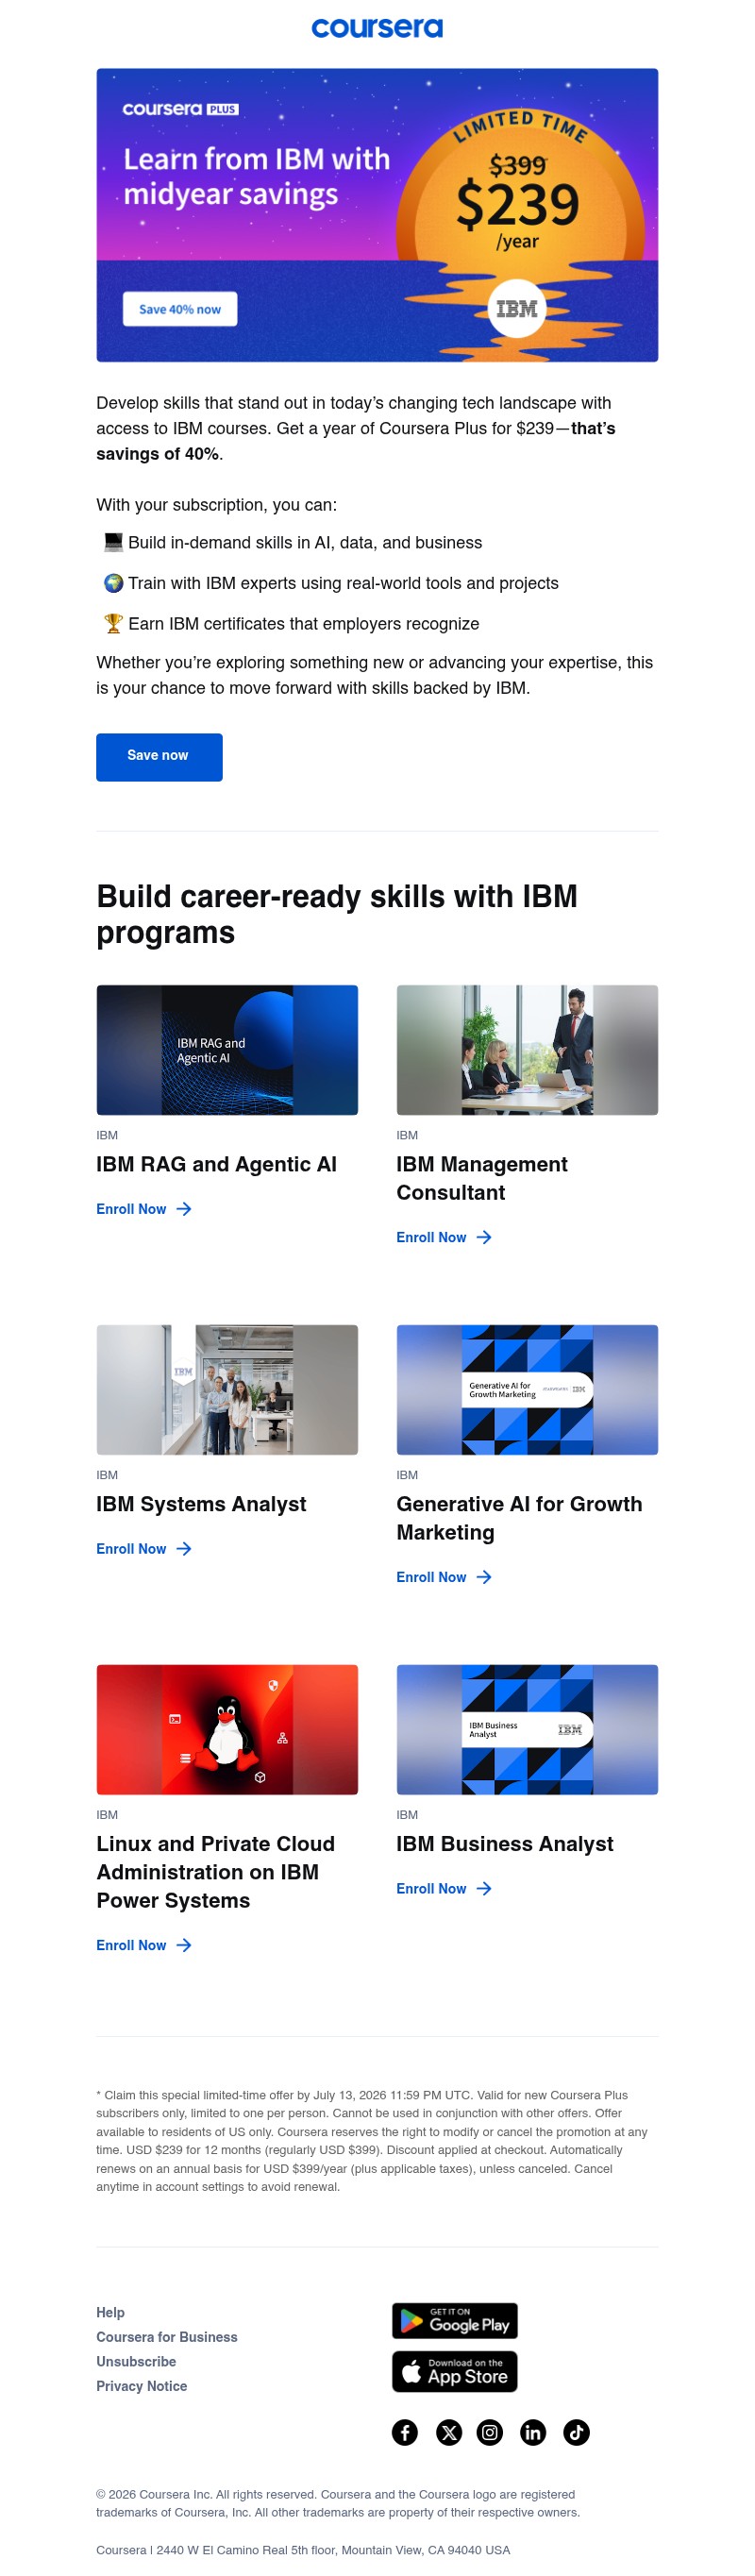755x2576 pixels.
Task: Click the Download on the App Store badge
Action: (x=455, y=2372)
